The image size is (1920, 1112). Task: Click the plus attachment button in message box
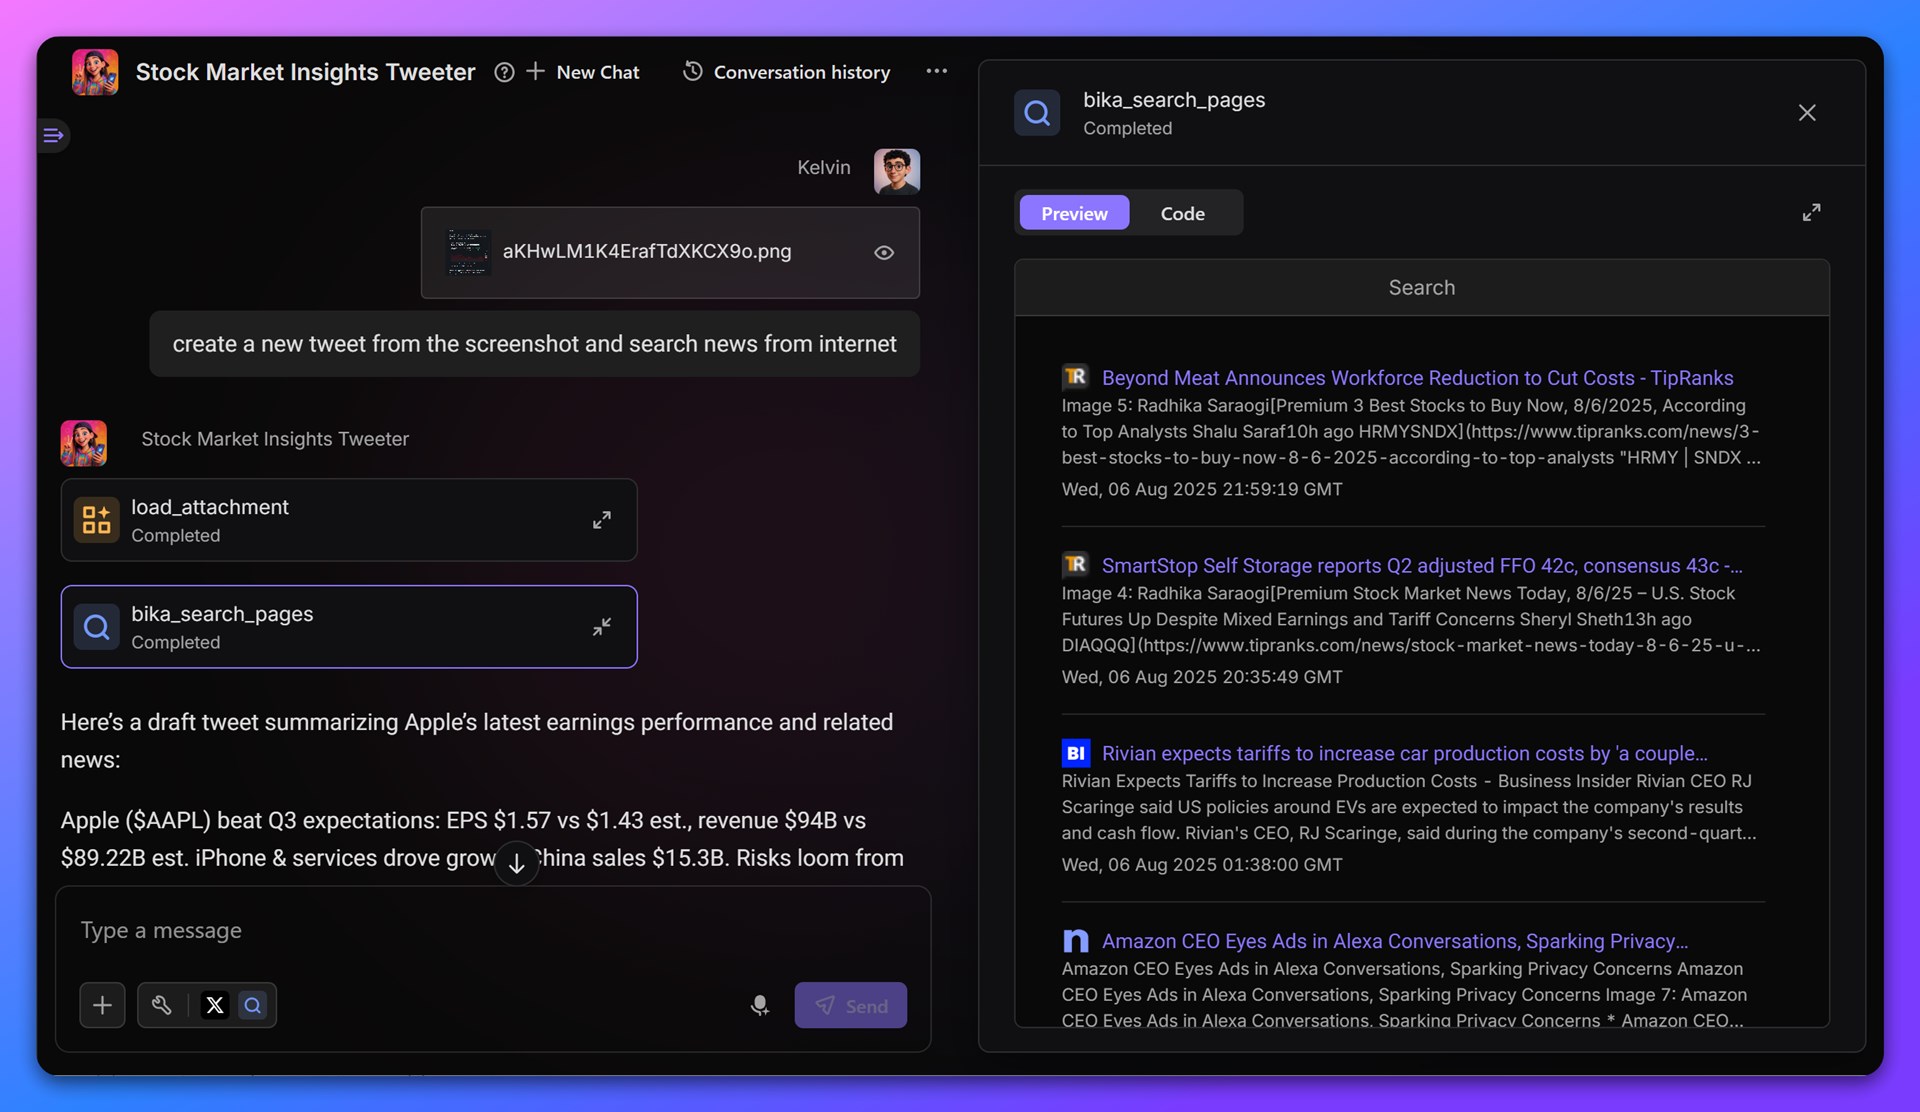pyautogui.click(x=102, y=1005)
